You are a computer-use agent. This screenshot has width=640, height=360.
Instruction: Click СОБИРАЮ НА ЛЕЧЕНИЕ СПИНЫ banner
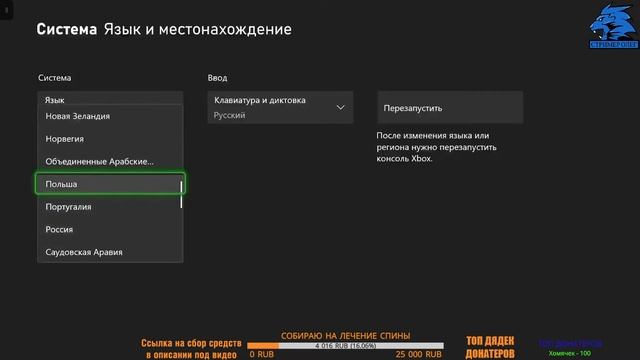click(345, 336)
